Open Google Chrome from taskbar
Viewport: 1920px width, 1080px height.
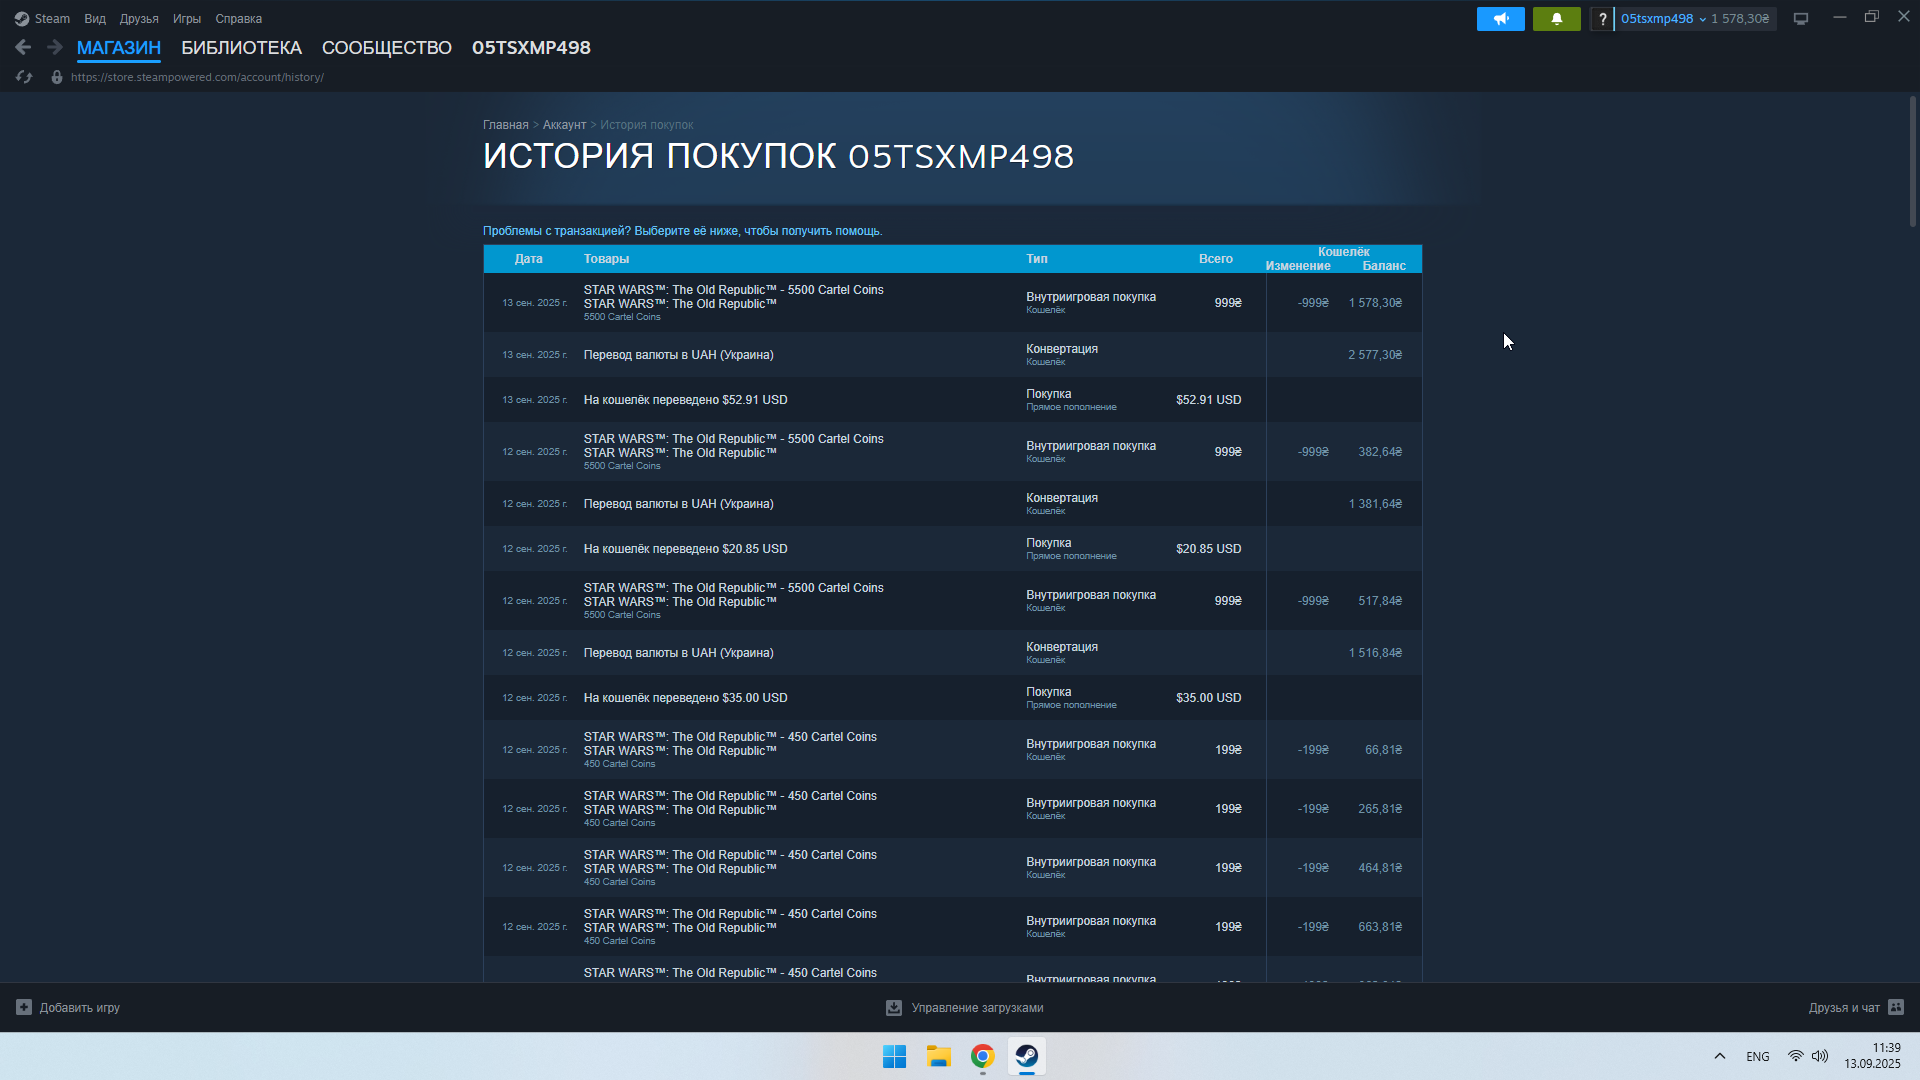tap(983, 1056)
